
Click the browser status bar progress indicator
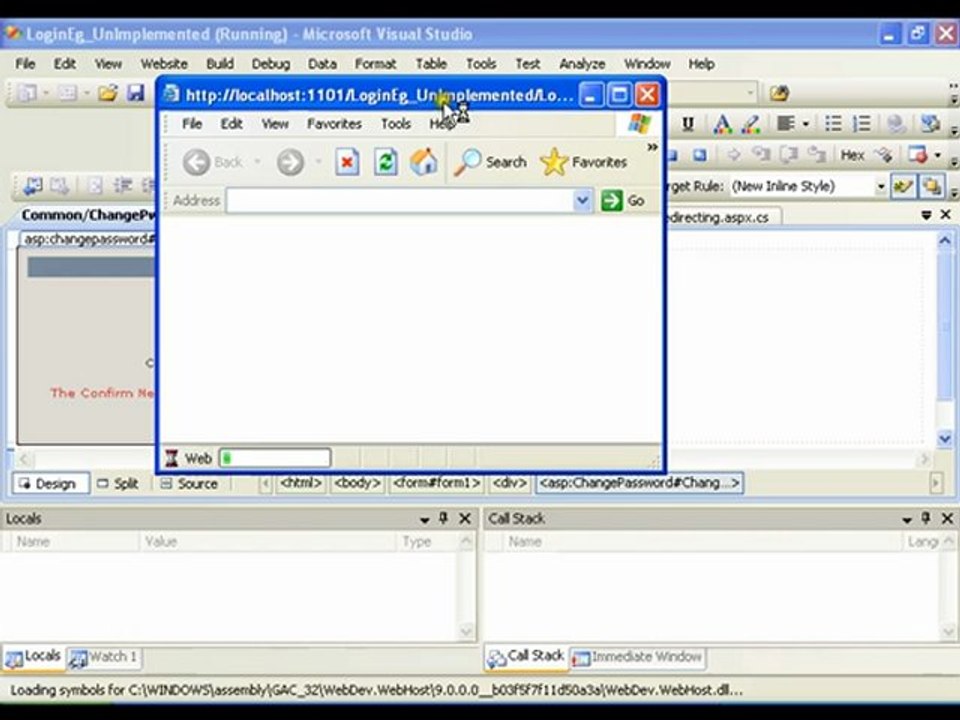click(275, 458)
